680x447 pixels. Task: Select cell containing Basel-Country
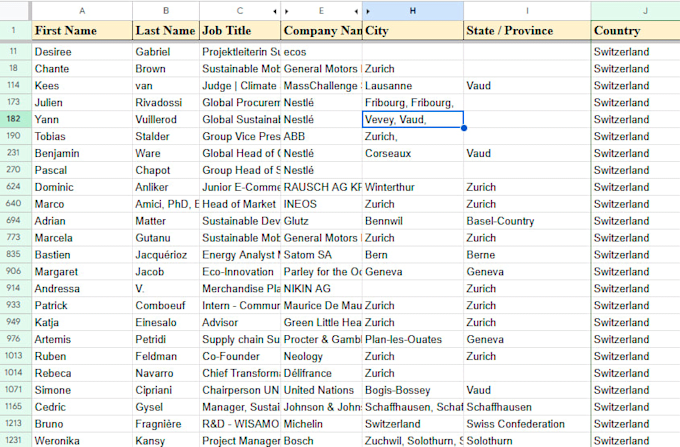pos(527,221)
